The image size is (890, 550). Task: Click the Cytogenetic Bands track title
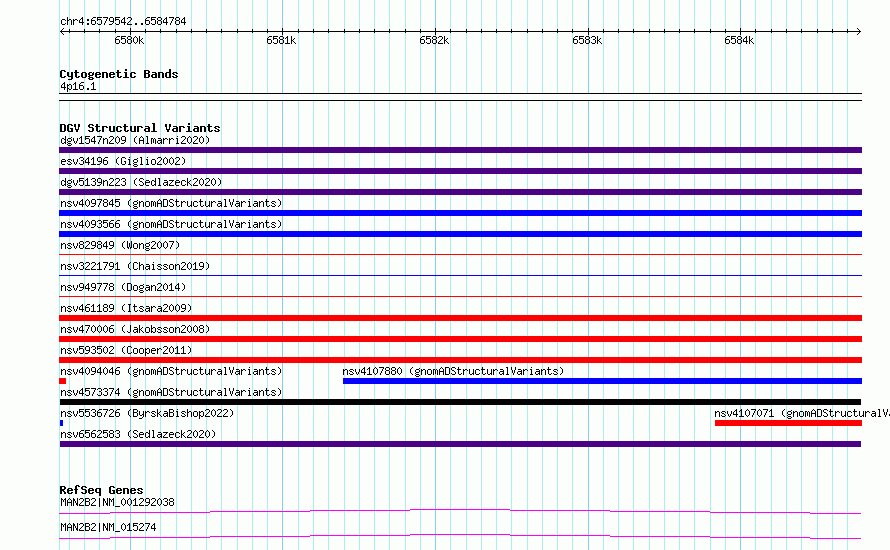(119, 74)
